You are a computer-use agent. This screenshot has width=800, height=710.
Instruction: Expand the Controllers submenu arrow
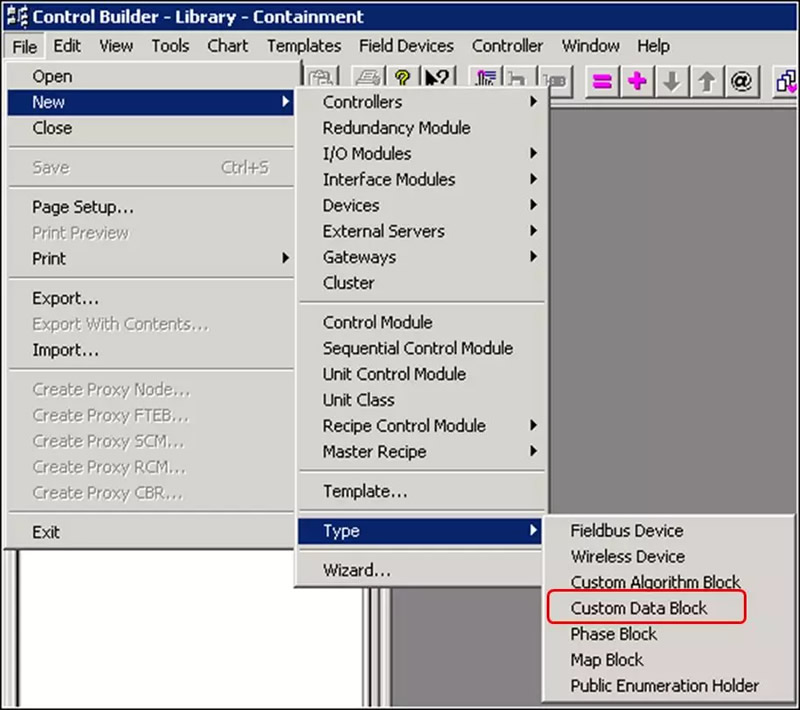(x=533, y=102)
